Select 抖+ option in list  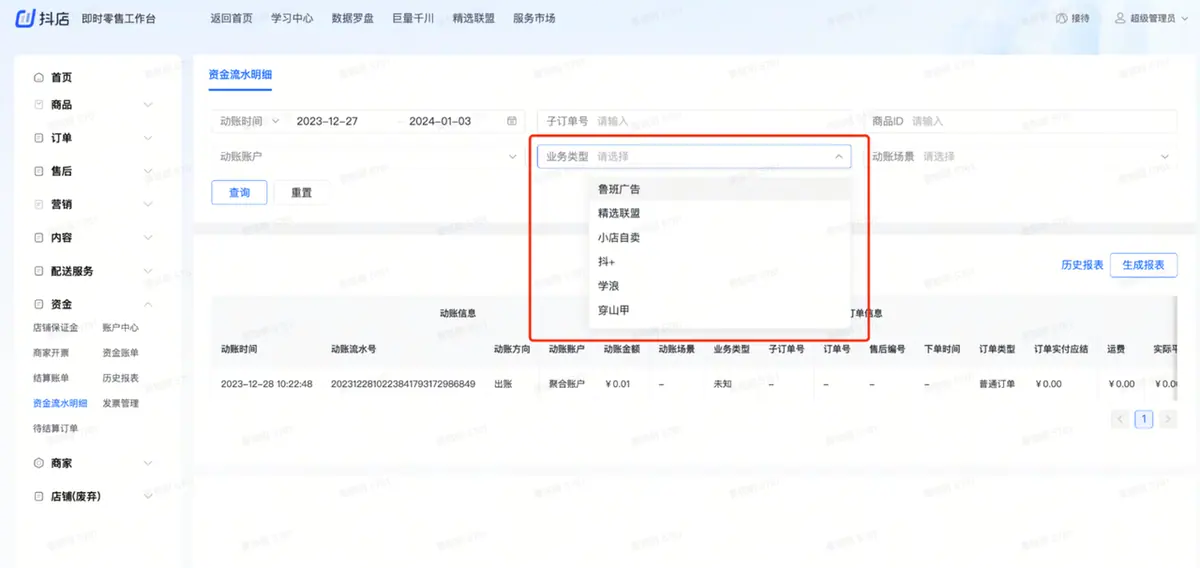pyautogui.click(x=720, y=262)
